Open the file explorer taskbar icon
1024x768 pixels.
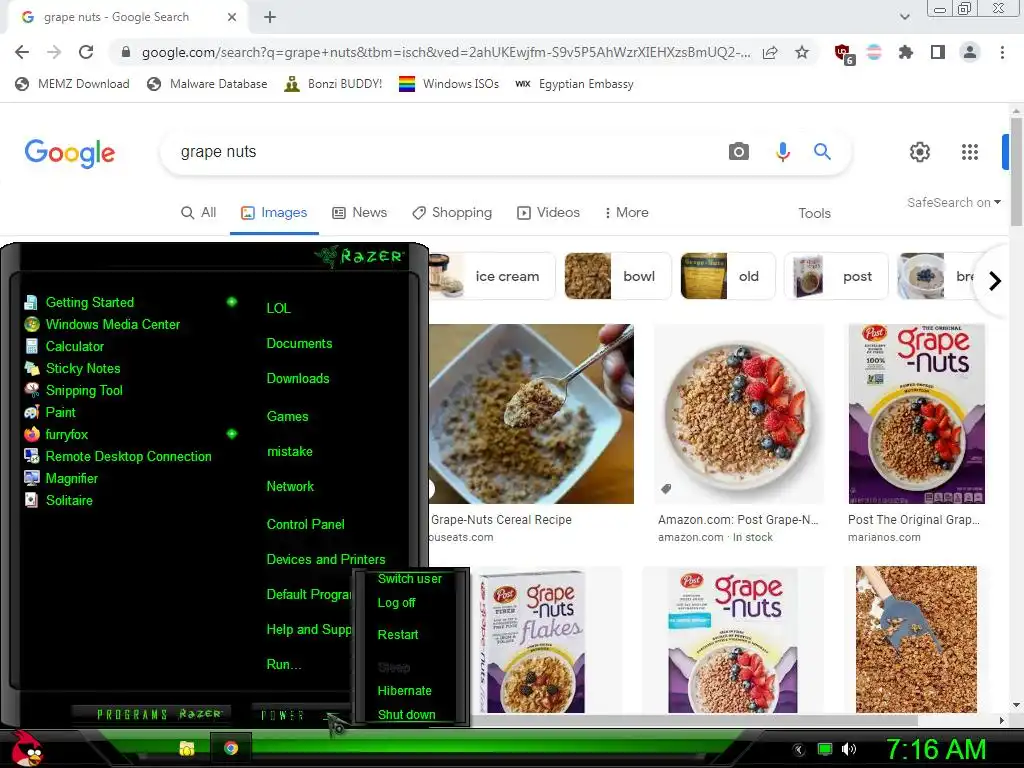tap(187, 748)
